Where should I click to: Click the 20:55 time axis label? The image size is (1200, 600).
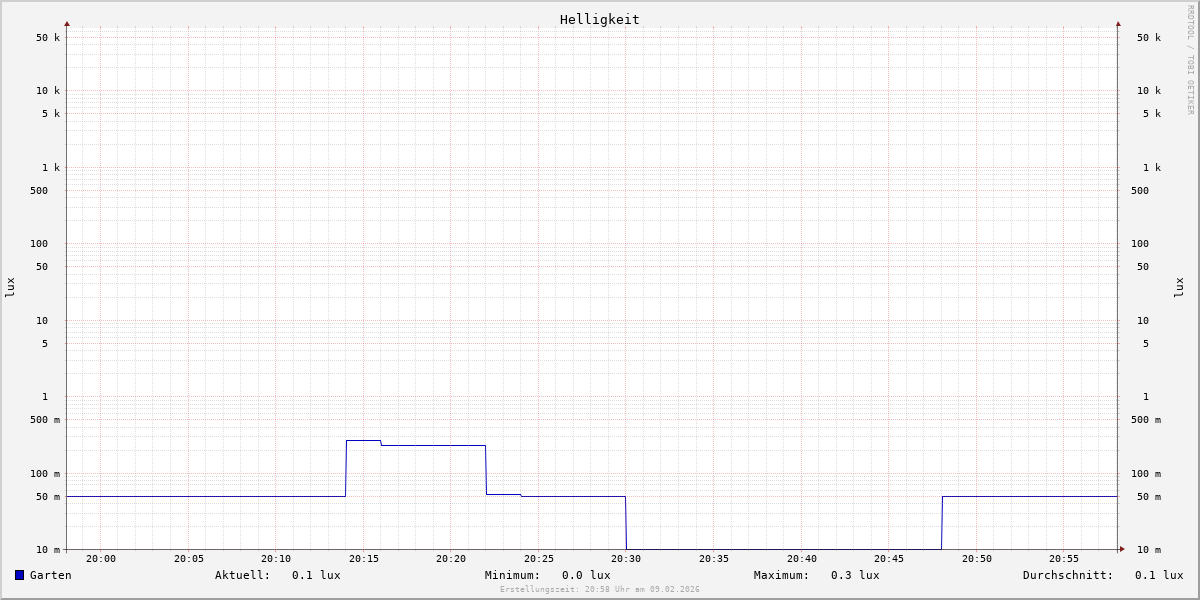(x=1064, y=559)
